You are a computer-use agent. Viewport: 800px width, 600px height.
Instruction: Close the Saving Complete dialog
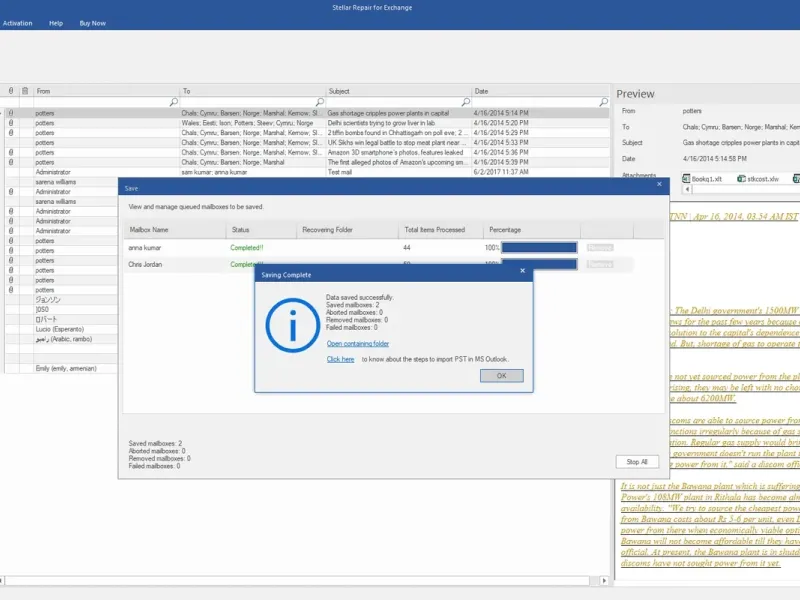[522, 270]
